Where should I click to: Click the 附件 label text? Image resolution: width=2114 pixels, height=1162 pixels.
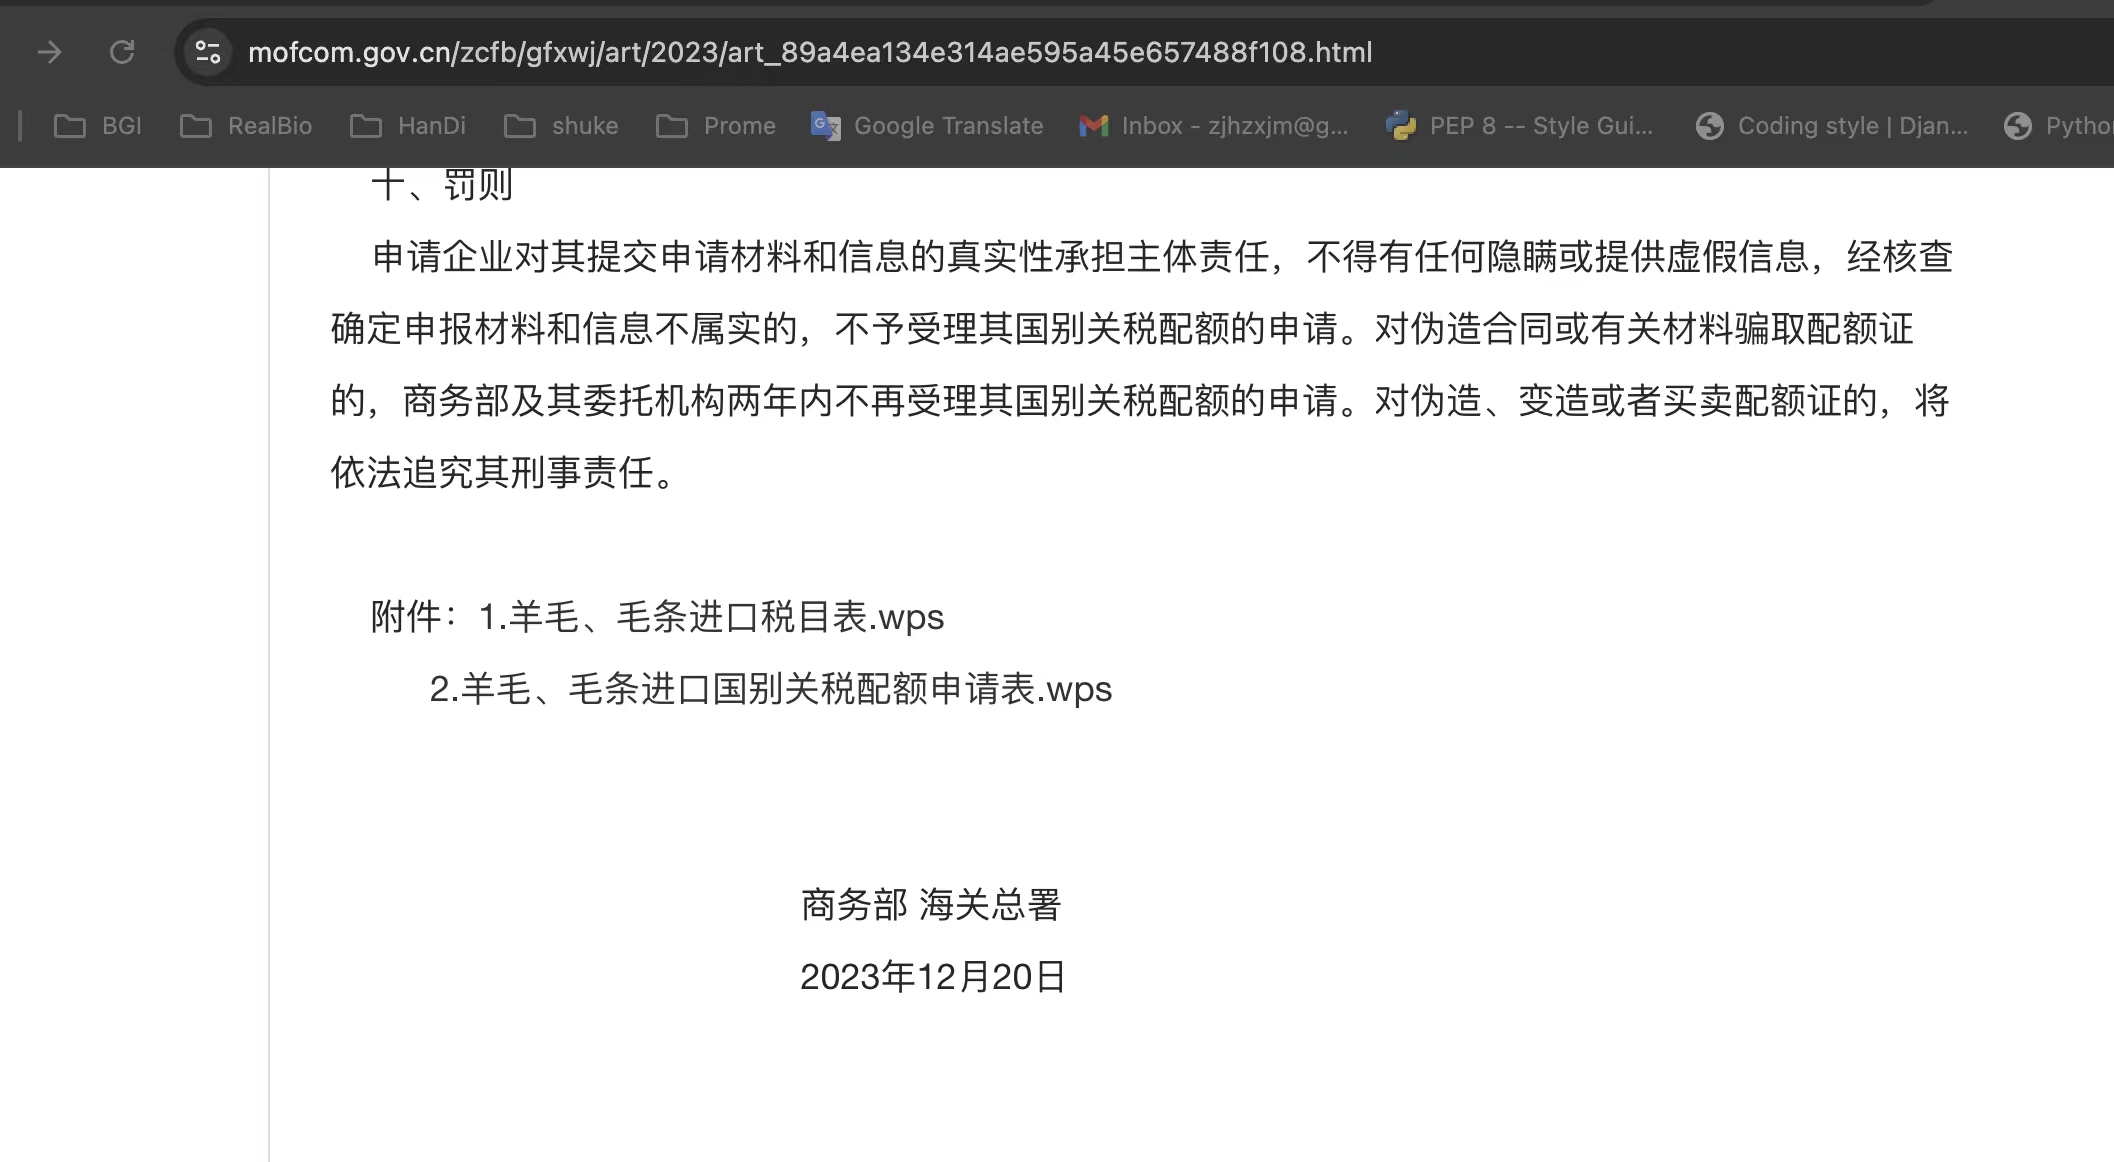pos(406,617)
